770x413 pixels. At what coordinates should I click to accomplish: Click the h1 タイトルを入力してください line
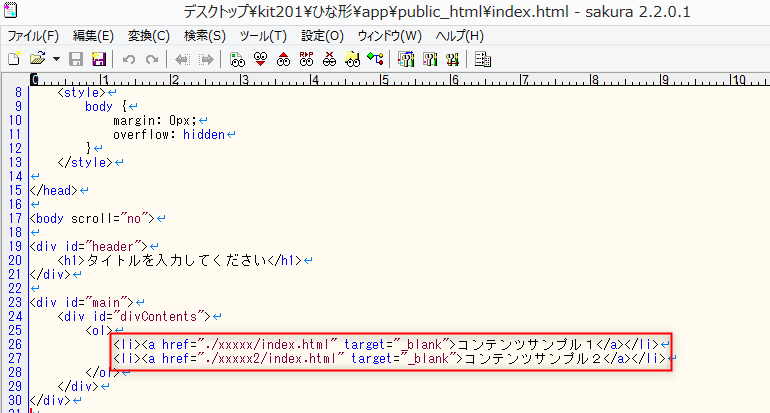click(x=180, y=260)
